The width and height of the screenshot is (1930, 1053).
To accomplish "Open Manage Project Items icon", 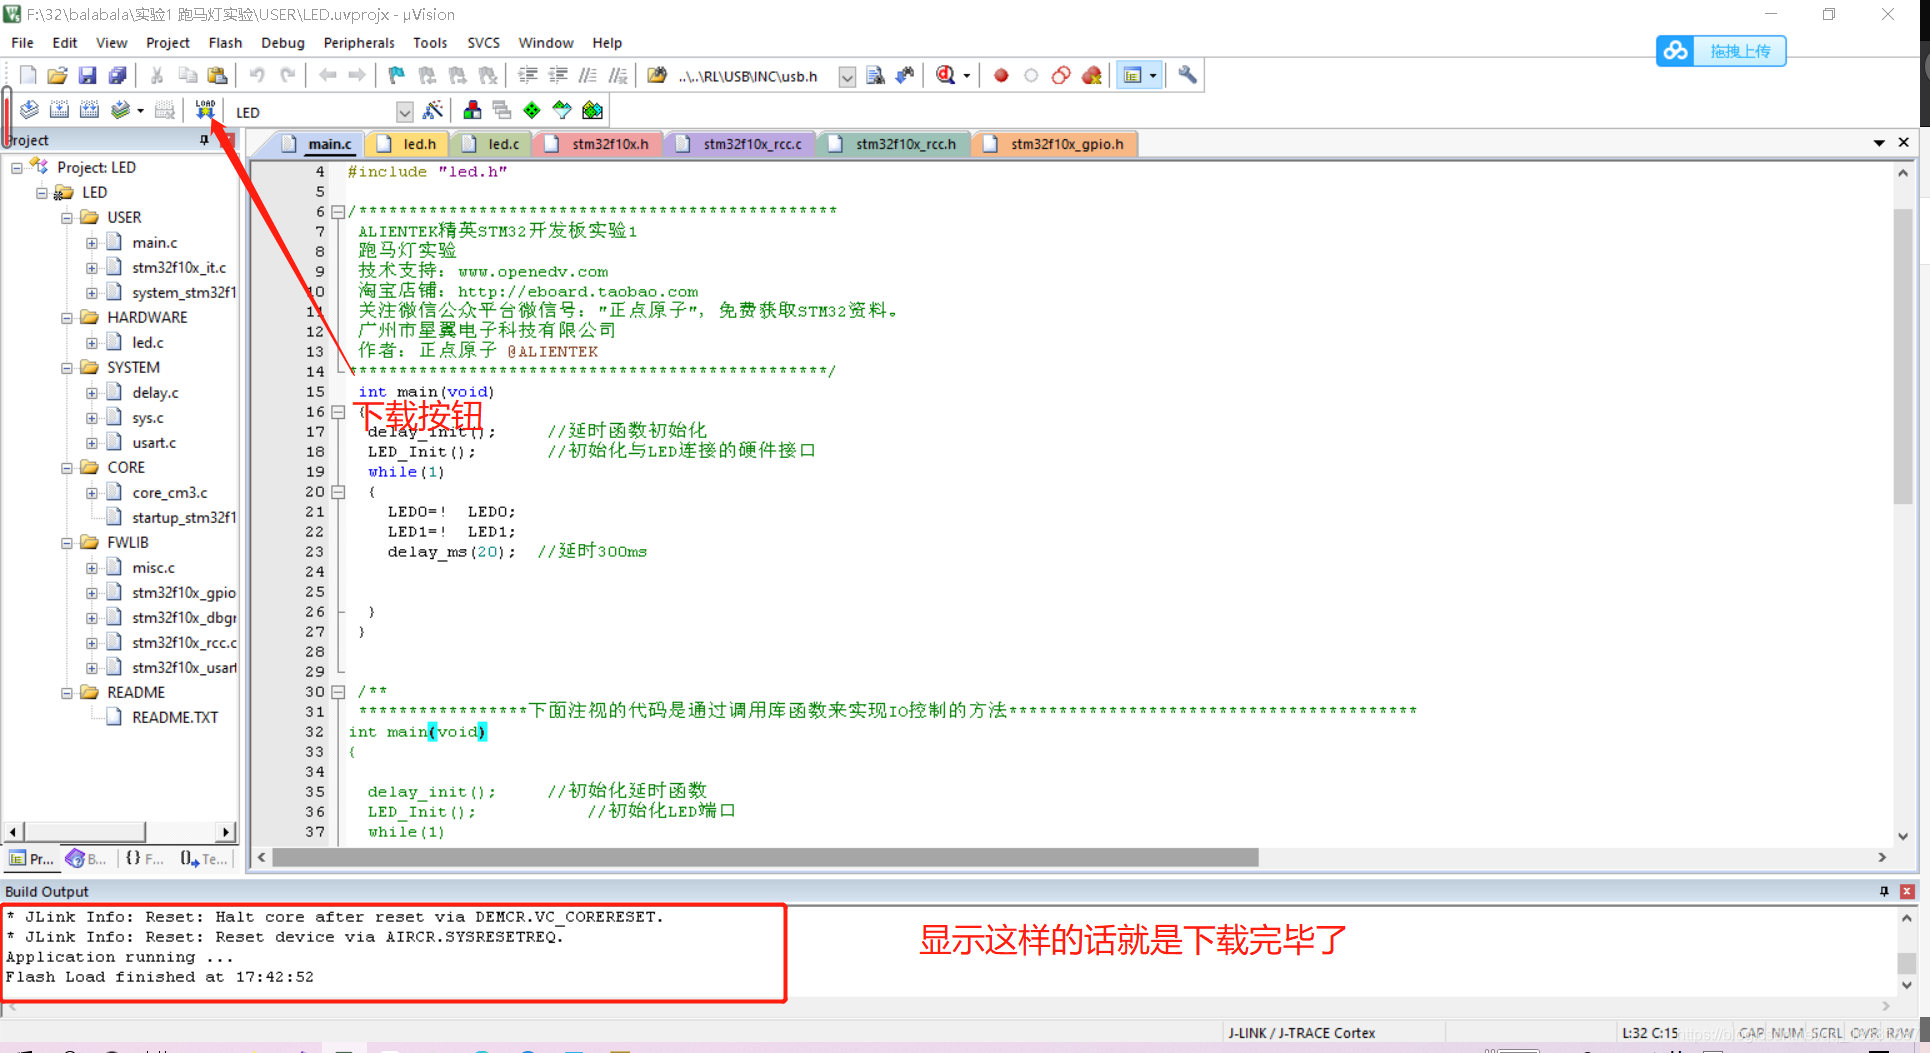I will pyautogui.click(x=472, y=110).
